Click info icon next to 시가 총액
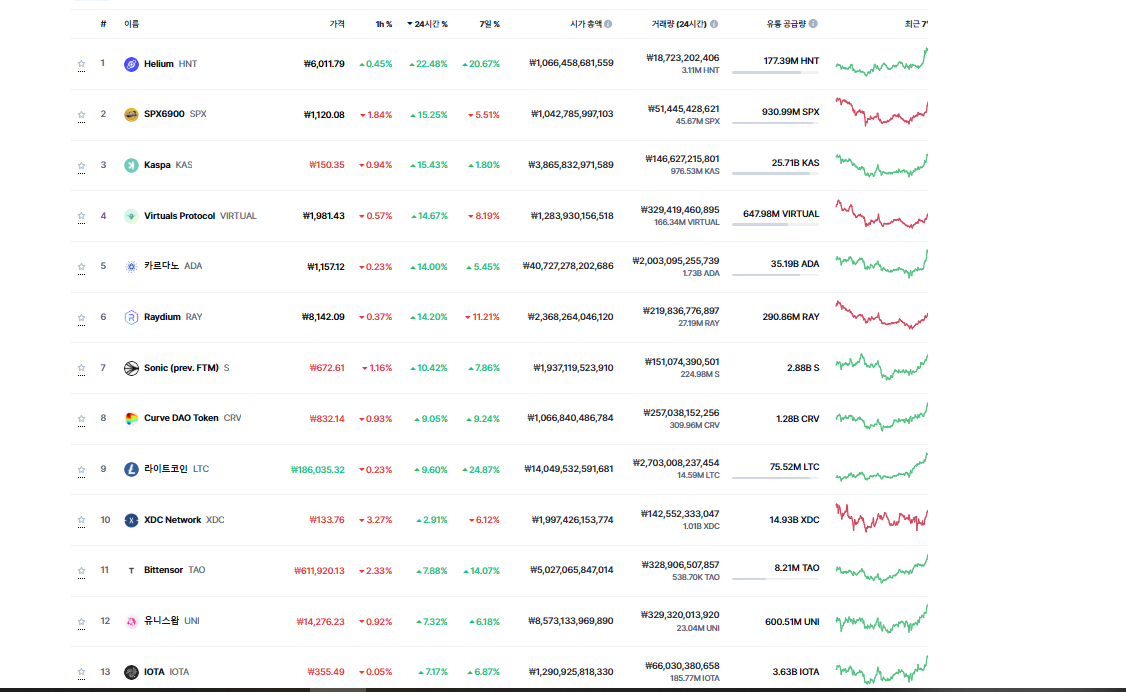This screenshot has height=692, width=1126. [608, 24]
